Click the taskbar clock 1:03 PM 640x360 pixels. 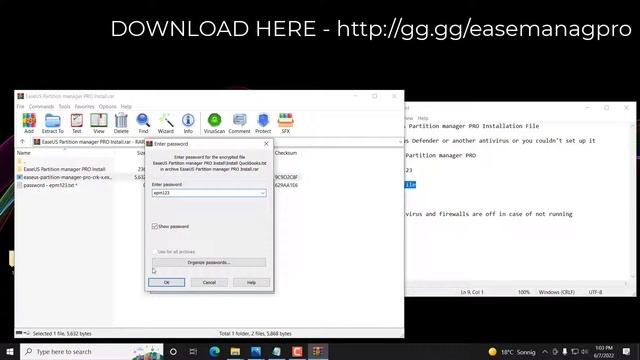point(604,351)
